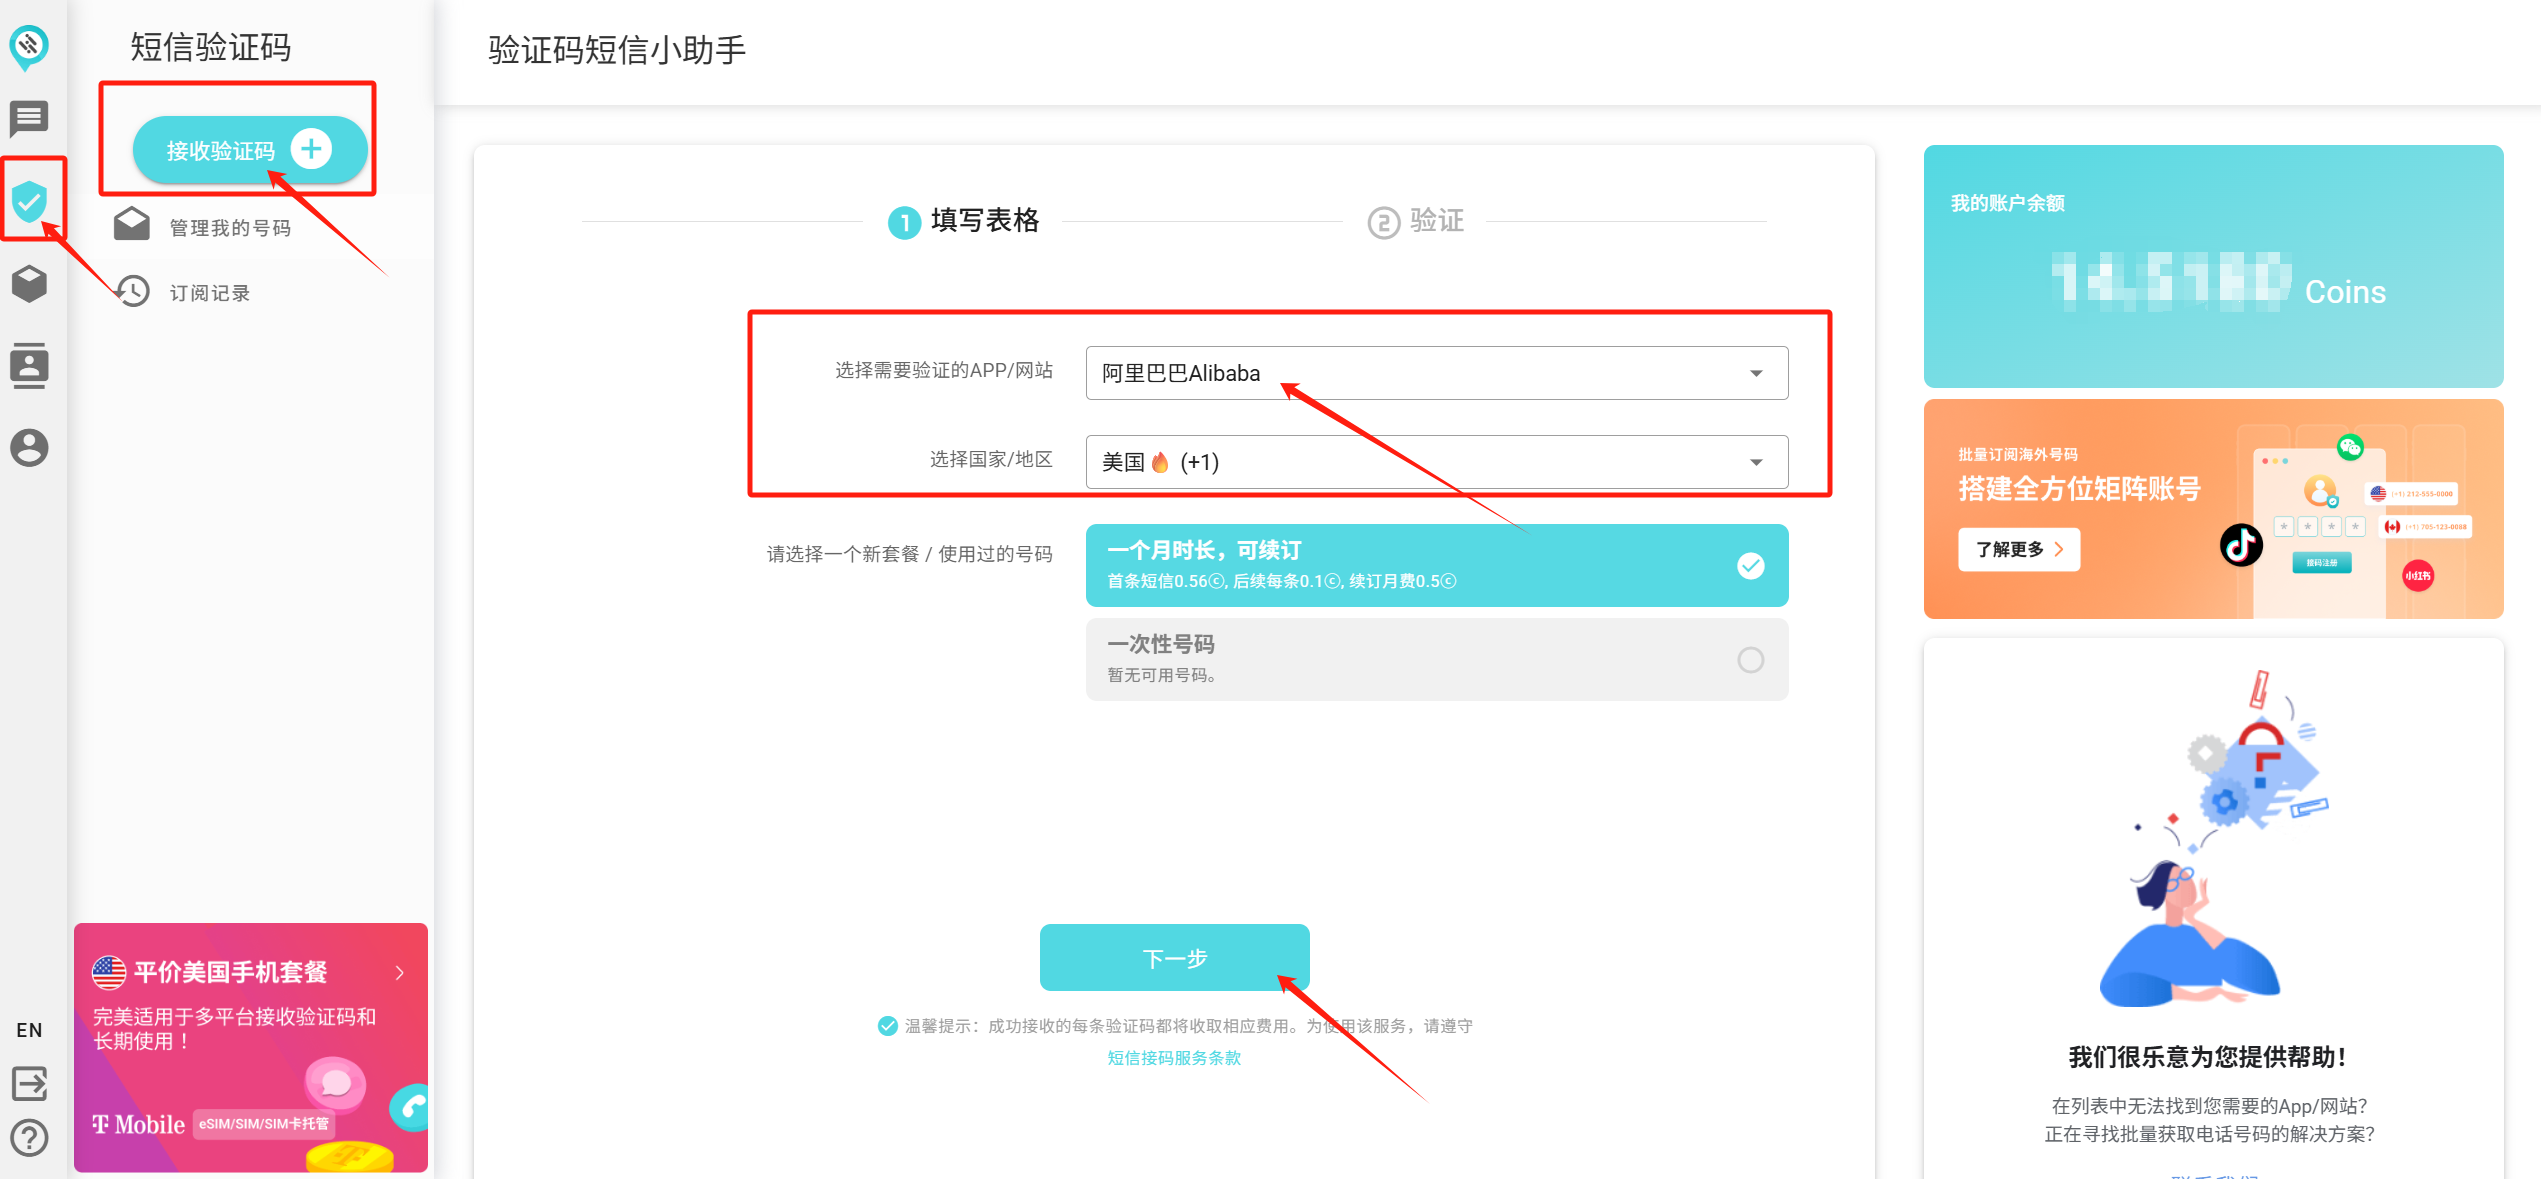Click the open envelope icon beside 管理我的号码

coord(131,225)
